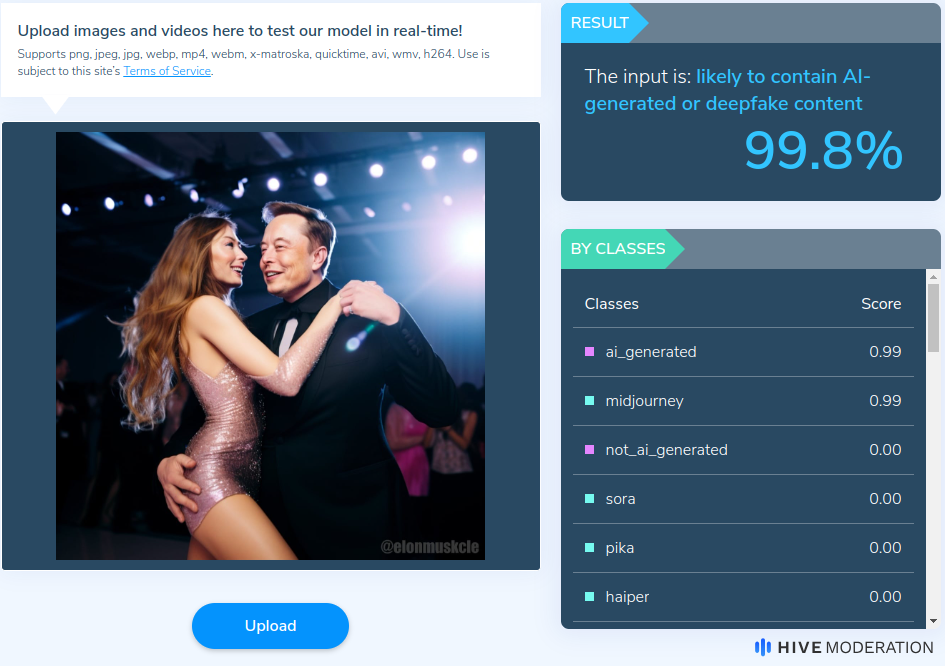Viewport: 945px width, 666px height.
Task: Click the classes list scrollbar thumb
Action: tap(933, 318)
